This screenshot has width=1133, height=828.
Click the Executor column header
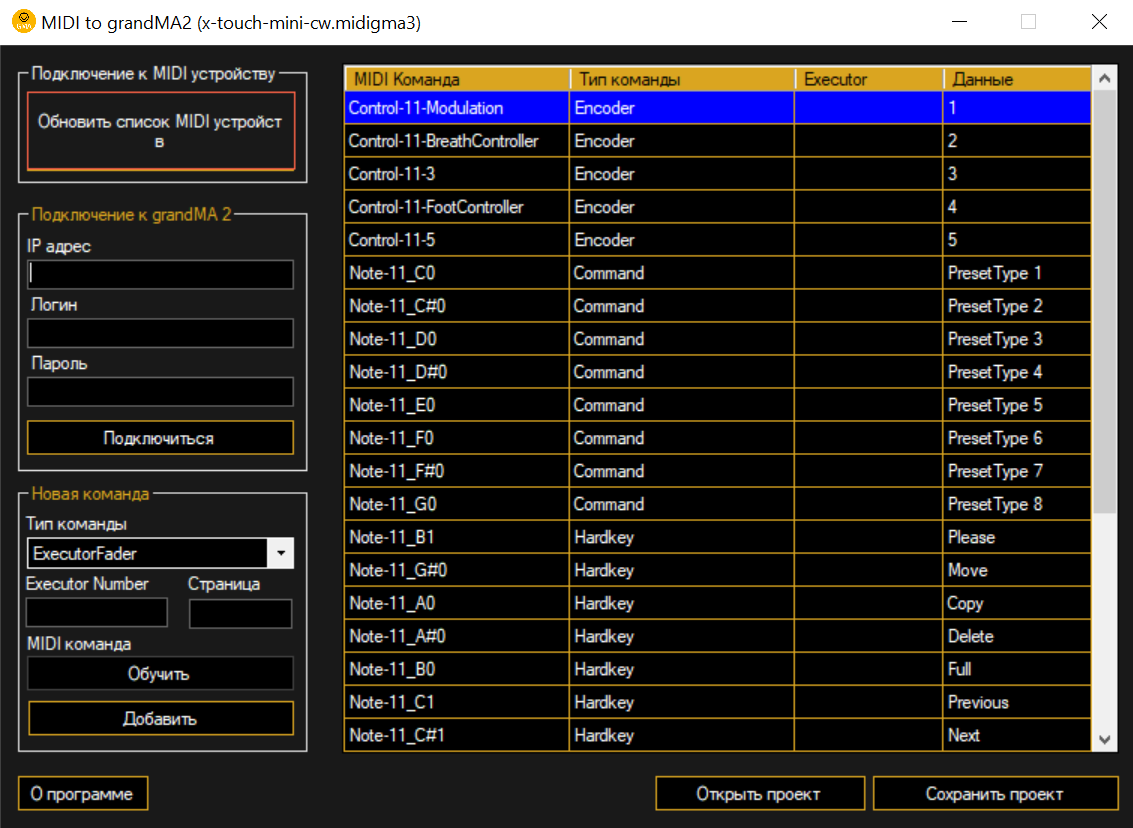click(x=869, y=79)
